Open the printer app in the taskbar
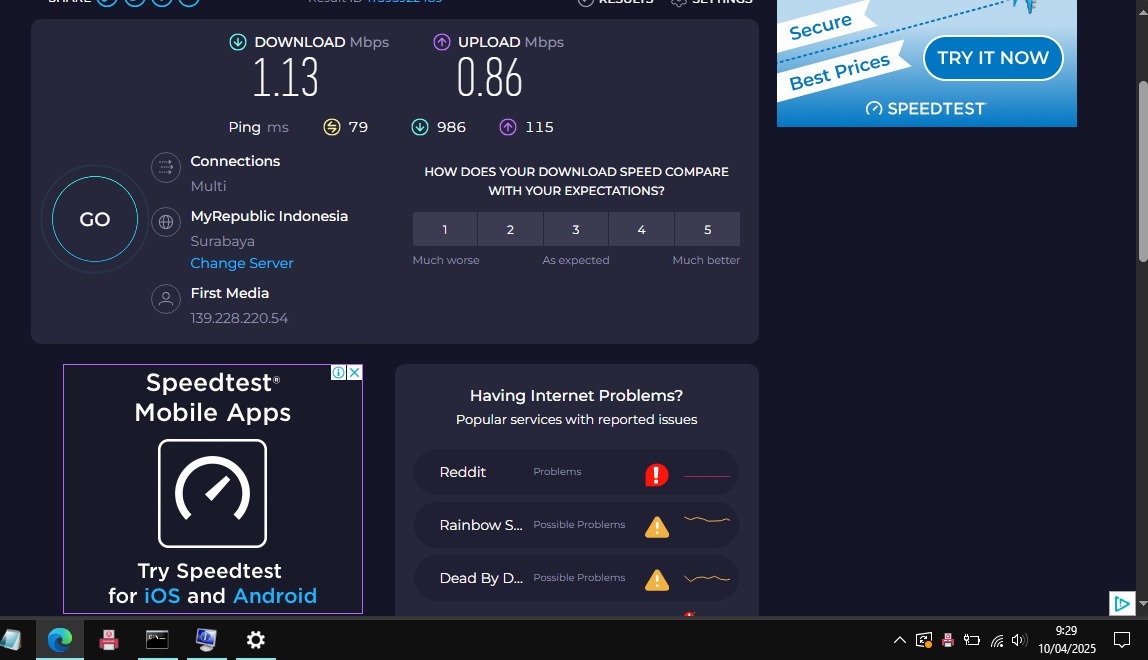1148x660 pixels. (x=109, y=640)
